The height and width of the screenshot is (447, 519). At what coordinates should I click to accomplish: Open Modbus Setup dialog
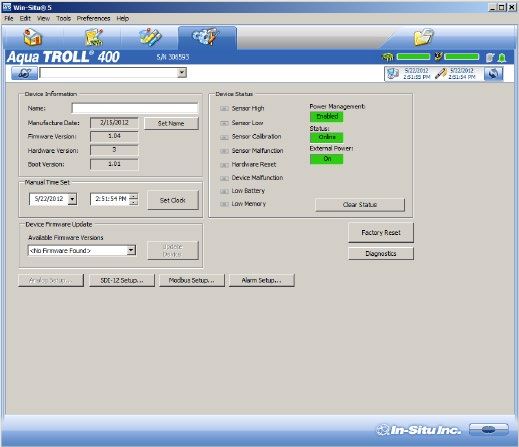pos(192,280)
